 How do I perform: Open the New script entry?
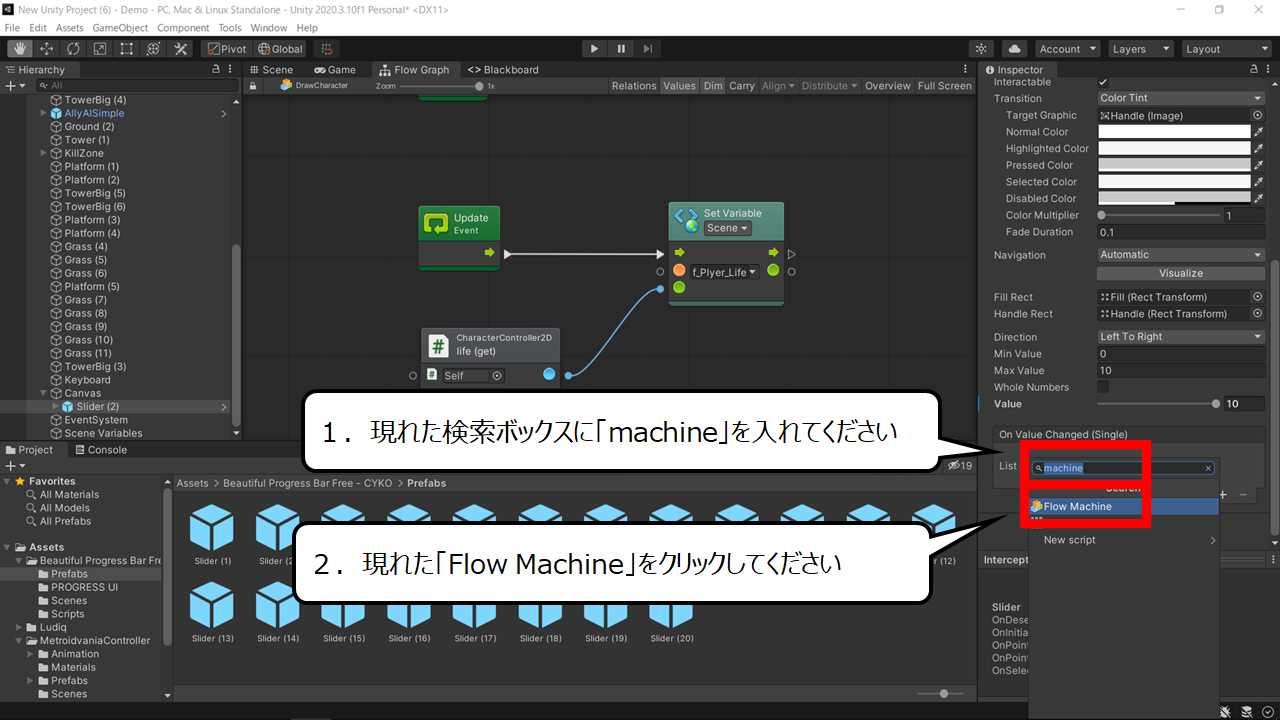tap(1123, 540)
